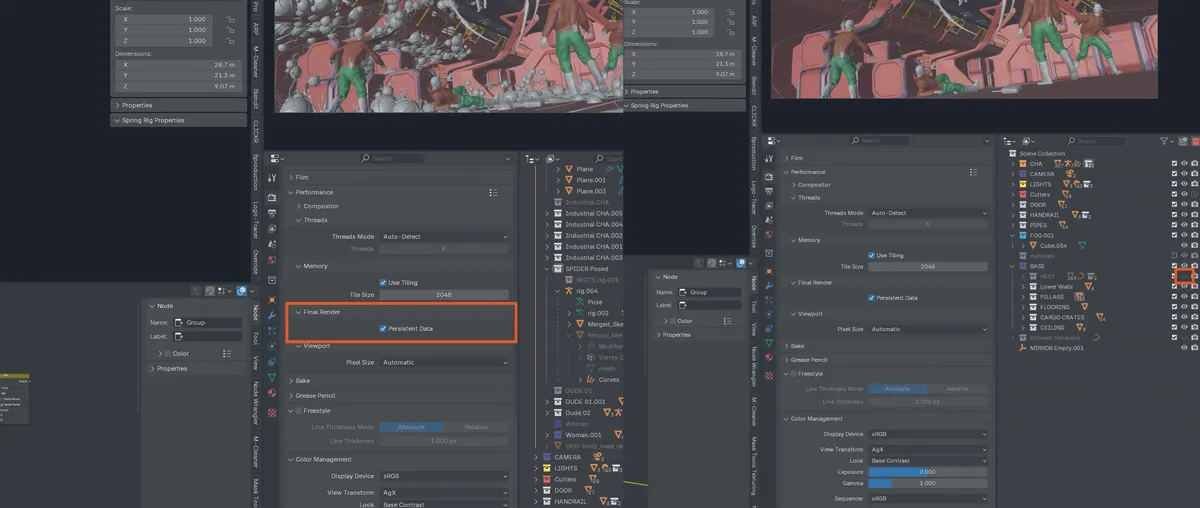Hide the CHA collection with its eye

(1184, 164)
